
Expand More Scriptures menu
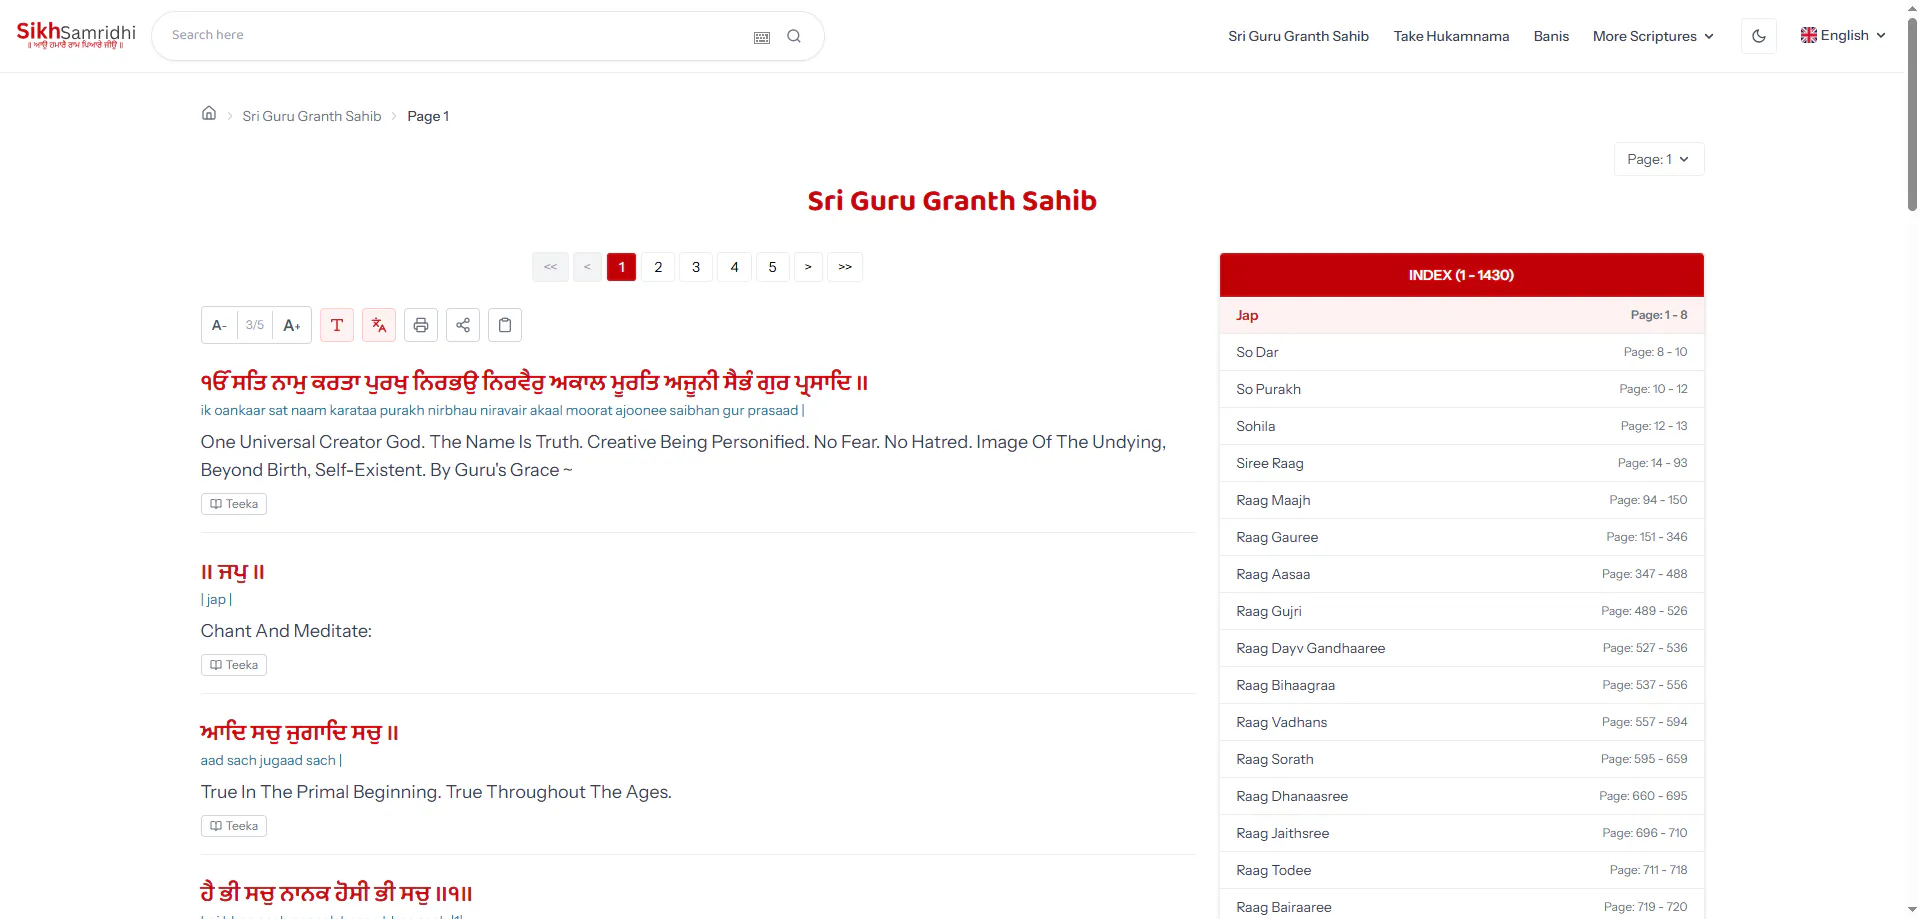click(x=1653, y=36)
